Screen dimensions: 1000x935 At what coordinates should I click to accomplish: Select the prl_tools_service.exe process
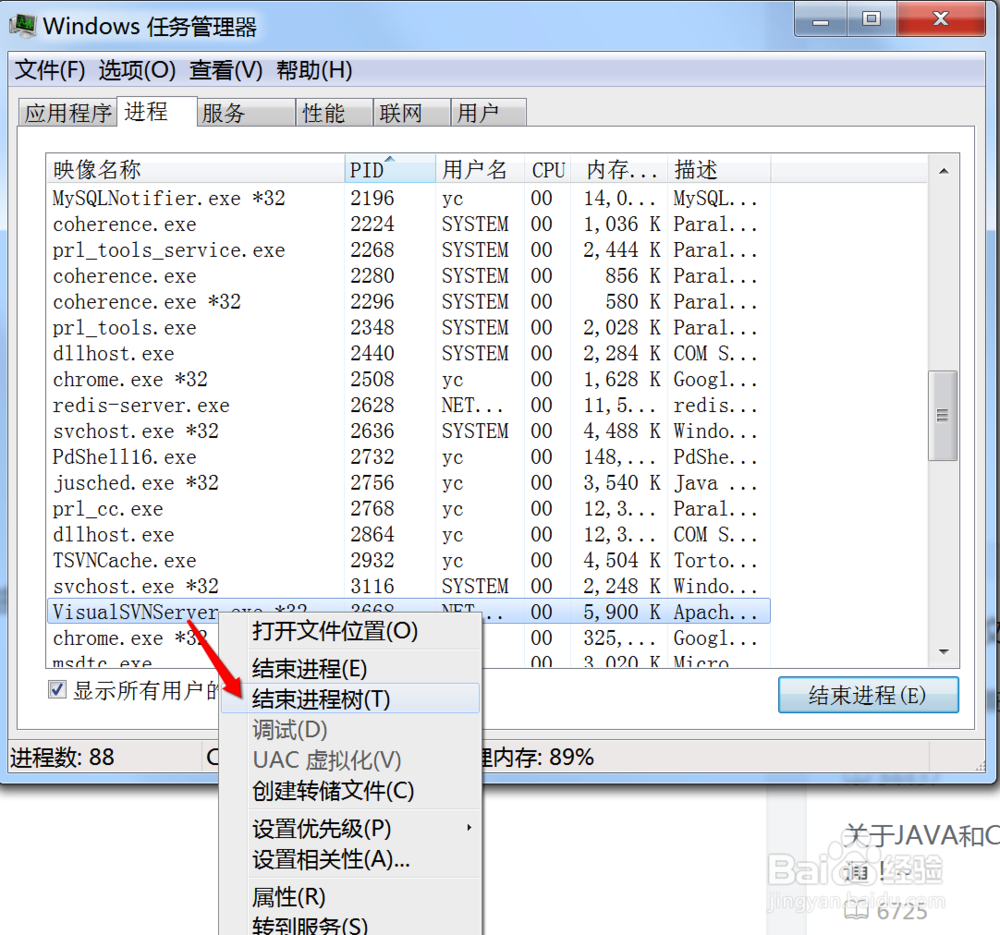point(408,250)
